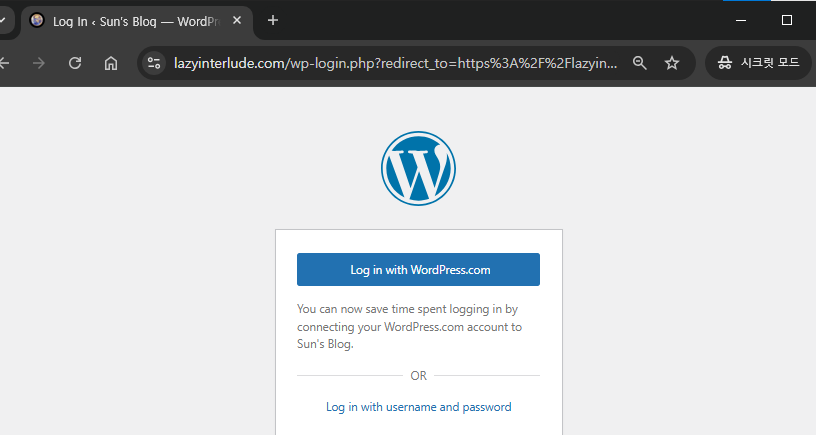Image resolution: width=816 pixels, height=435 pixels.
Task: Open the tab search dropdown
Action: point(4,20)
